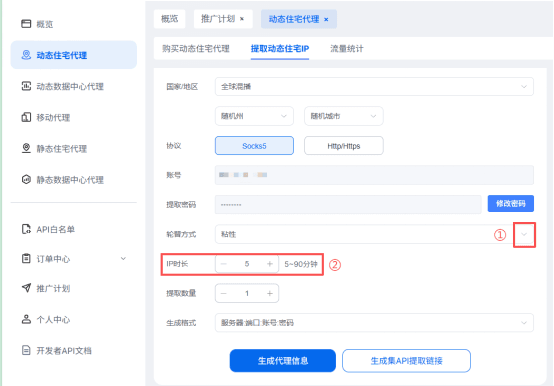Close the 推广计划 tab
554x386 pixels.
[242, 19]
